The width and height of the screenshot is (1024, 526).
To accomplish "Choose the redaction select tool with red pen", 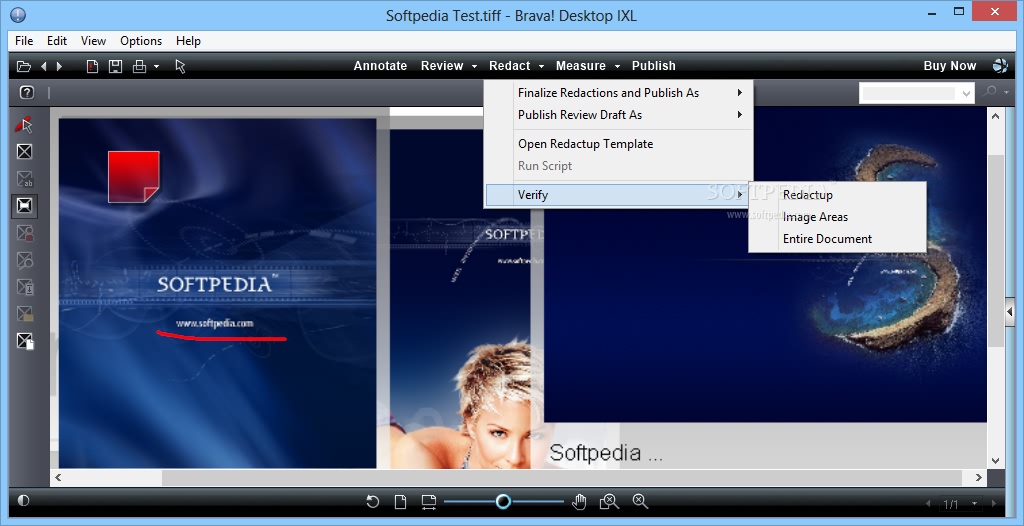I will click(24, 125).
